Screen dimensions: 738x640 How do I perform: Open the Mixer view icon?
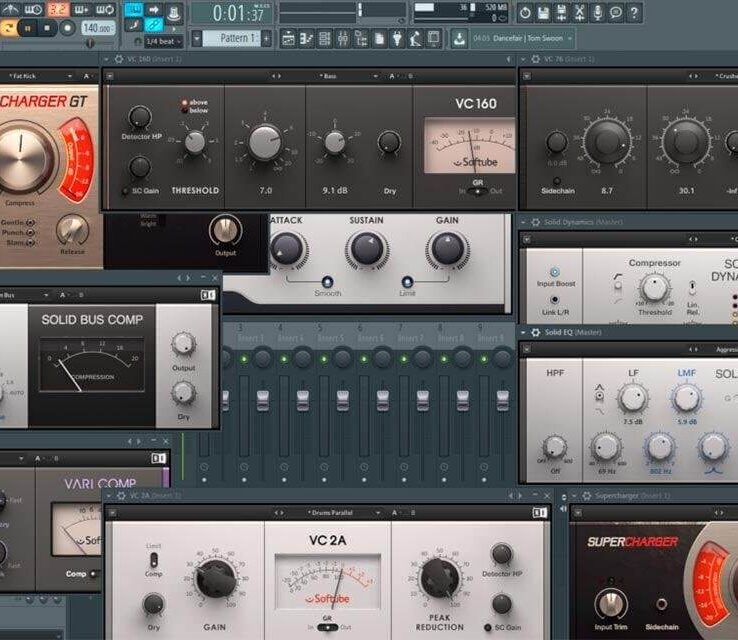[343, 39]
